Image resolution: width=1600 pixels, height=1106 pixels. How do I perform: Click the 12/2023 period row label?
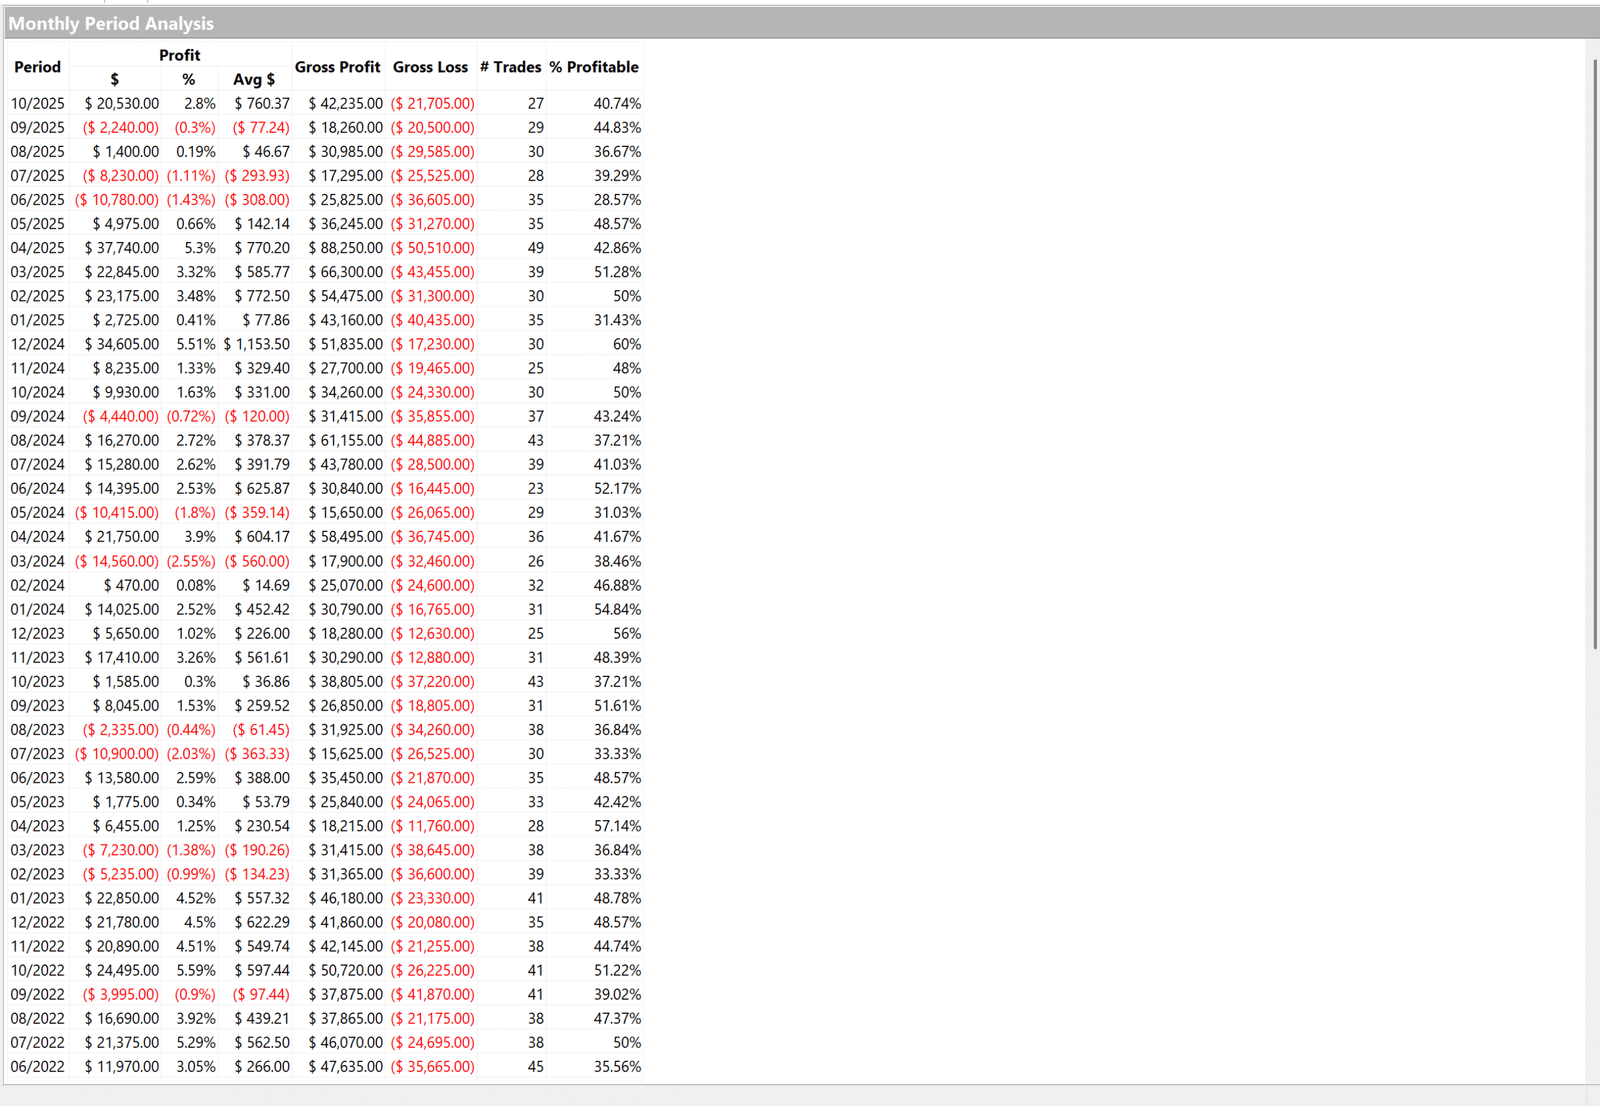pos(37,633)
